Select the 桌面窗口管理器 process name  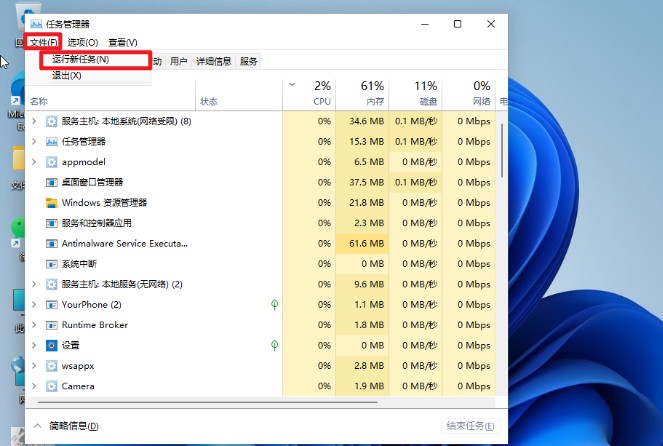(x=92, y=182)
